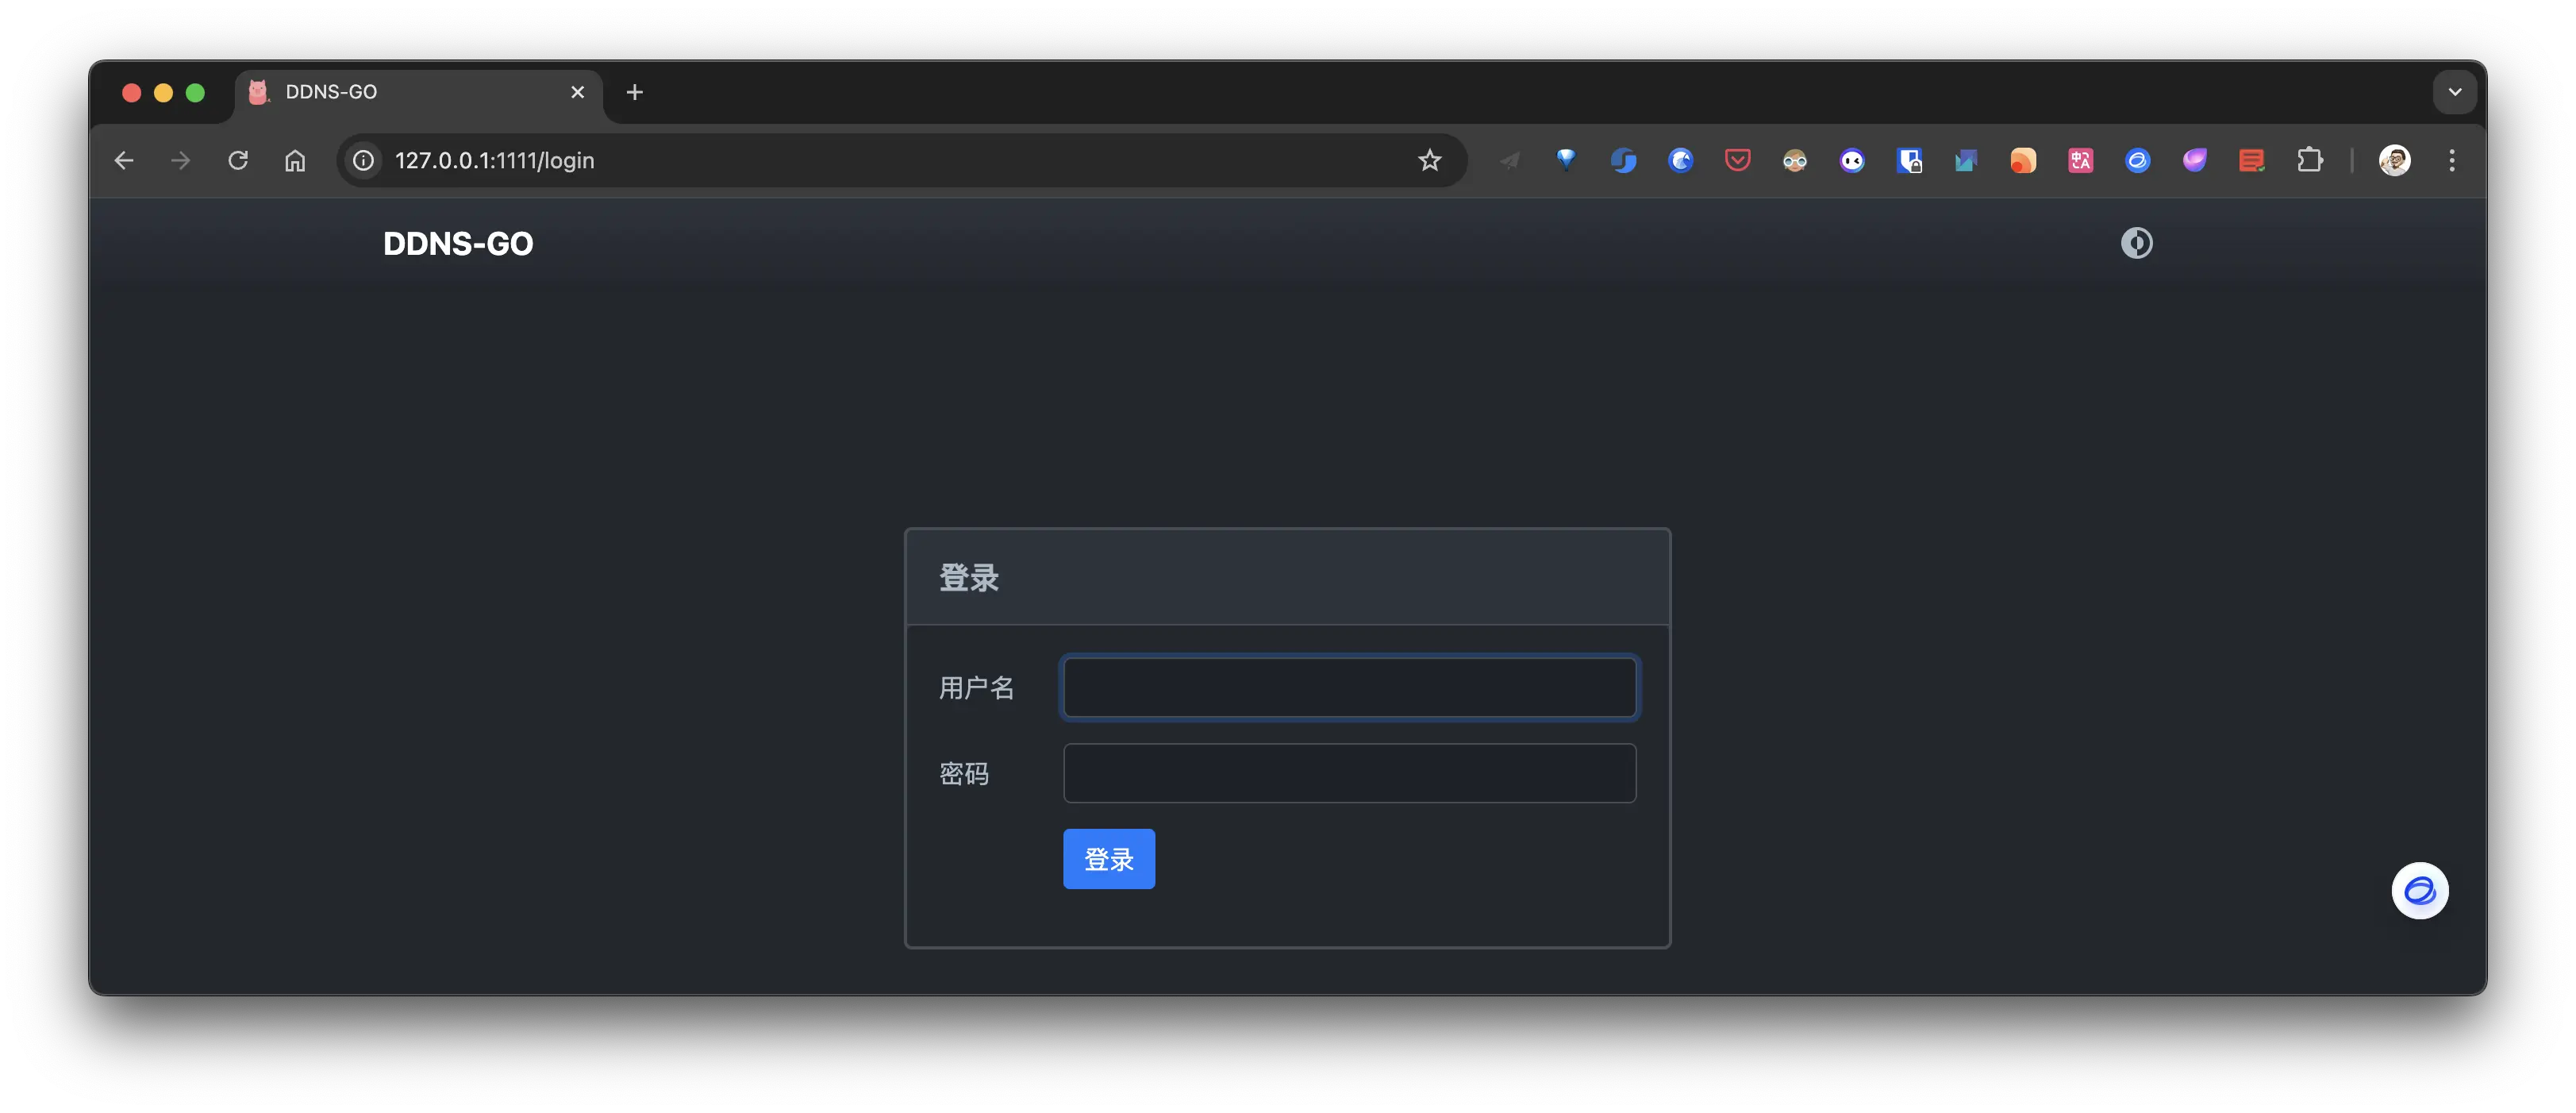Screen dimensions: 2576x1113
Task: Open a new tab with plus
Action: (634, 92)
